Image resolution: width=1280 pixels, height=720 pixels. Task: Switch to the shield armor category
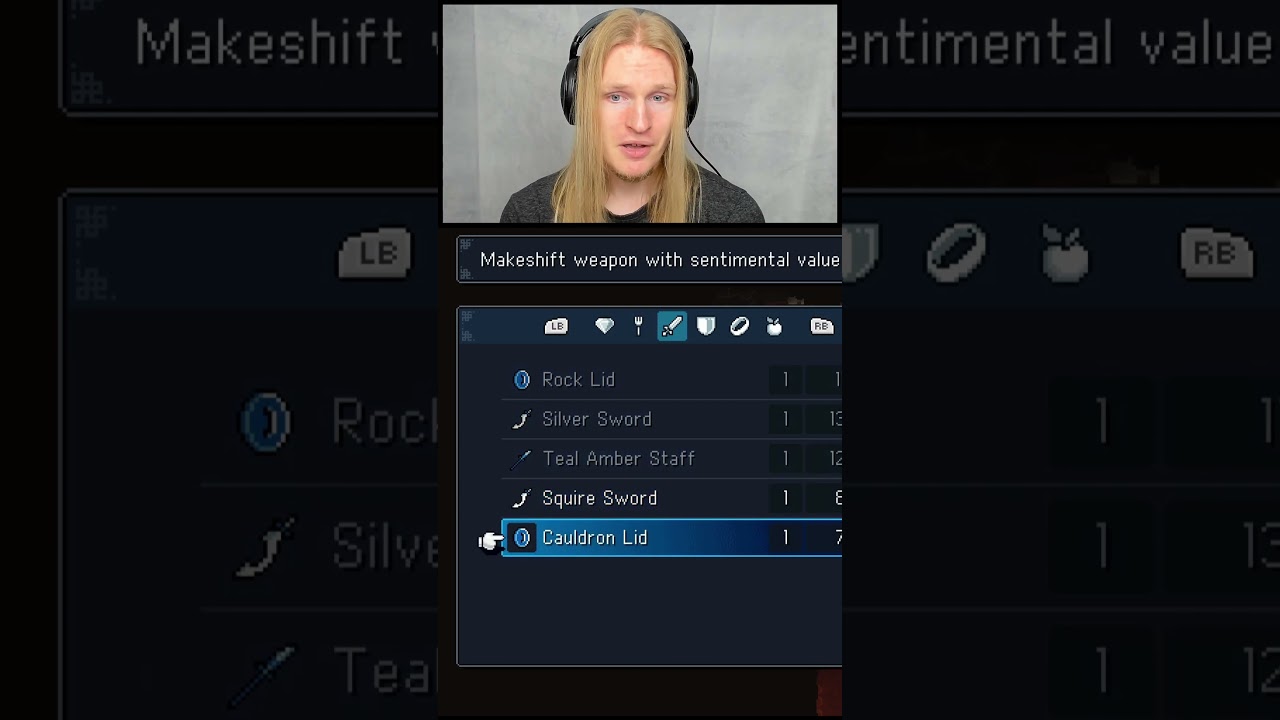click(706, 326)
